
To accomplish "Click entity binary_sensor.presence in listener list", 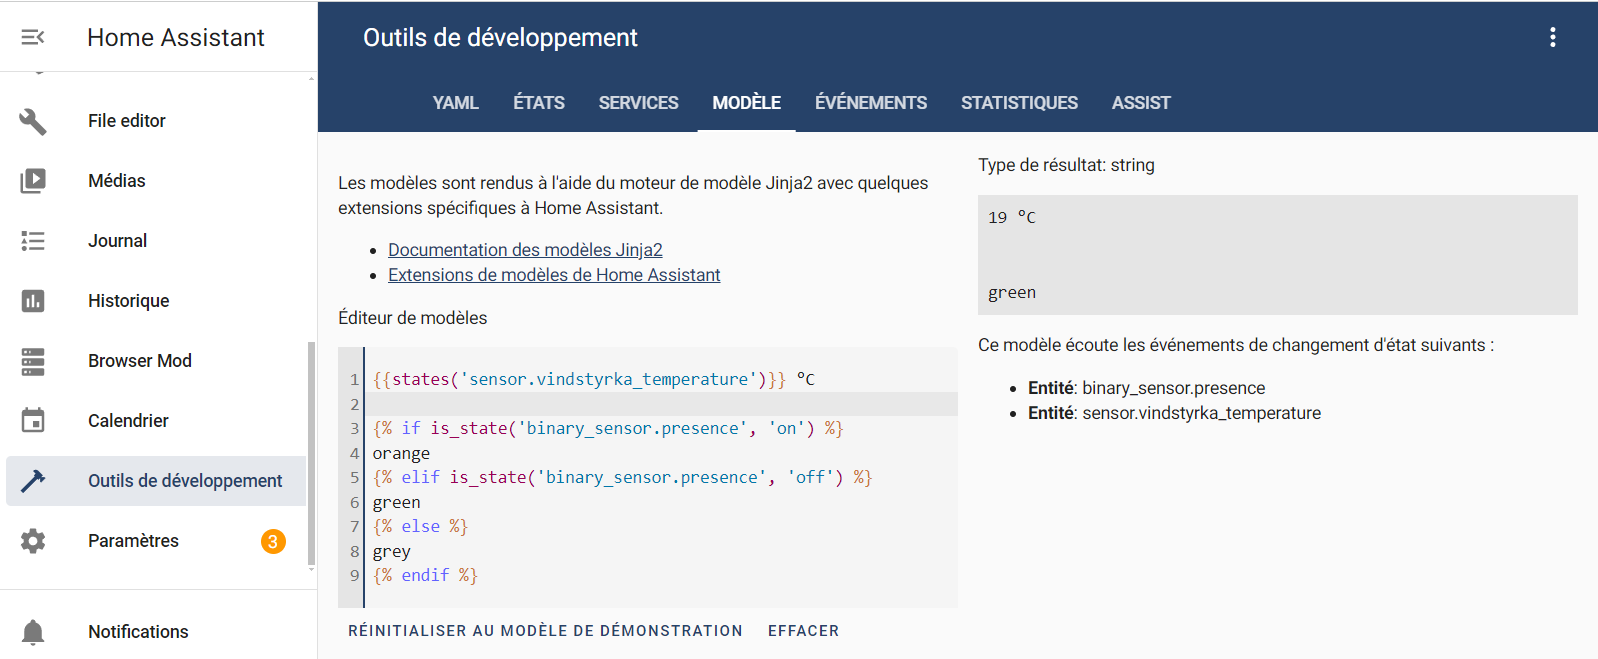I will [x=1147, y=388].
